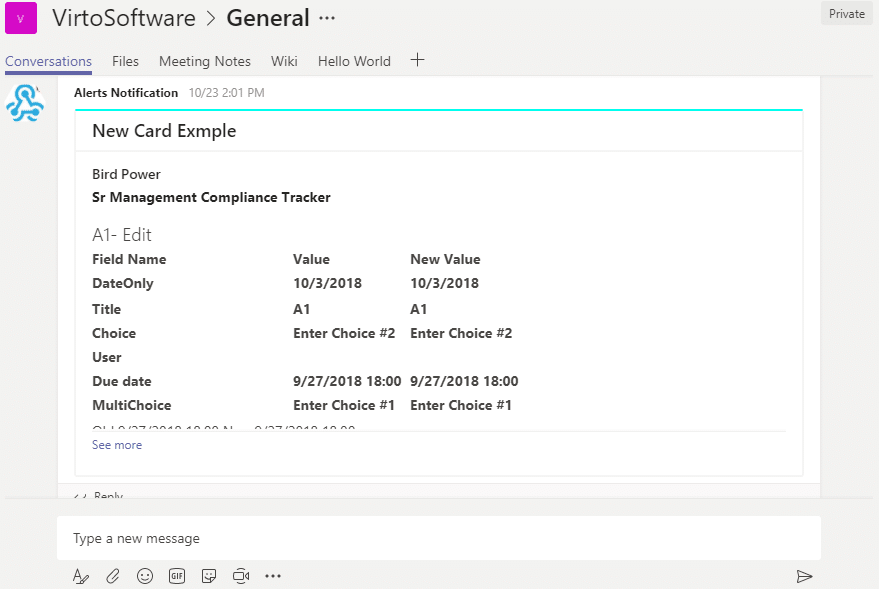Click the MultiChoice field label
Image resolution: width=879 pixels, height=590 pixels.
click(132, 405)
